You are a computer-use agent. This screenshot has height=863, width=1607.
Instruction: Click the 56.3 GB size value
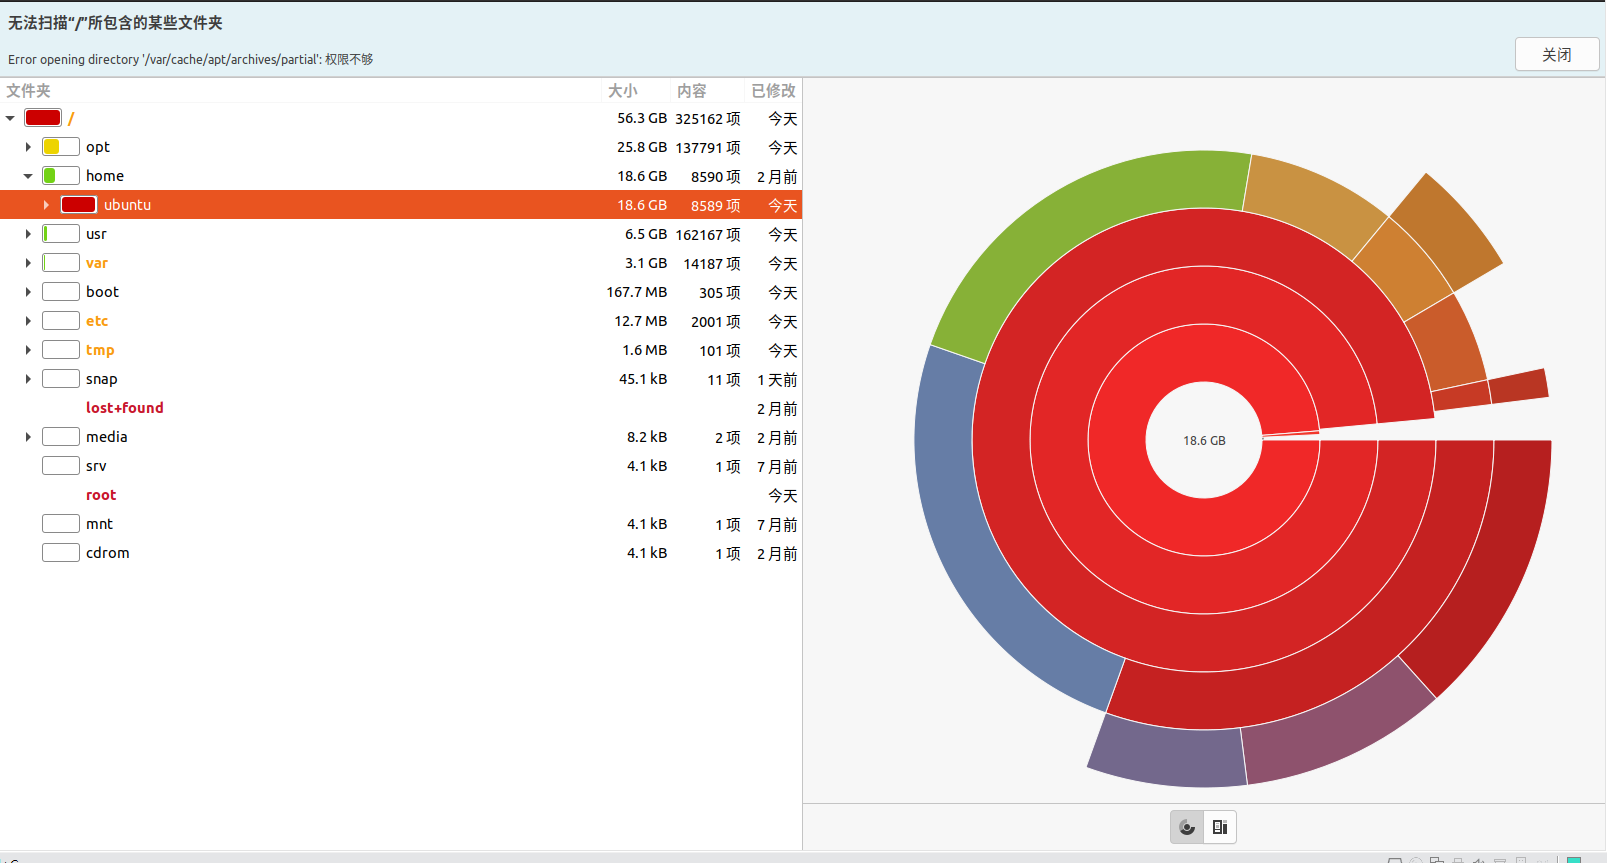pyautogui.click(x=642, y=118)
